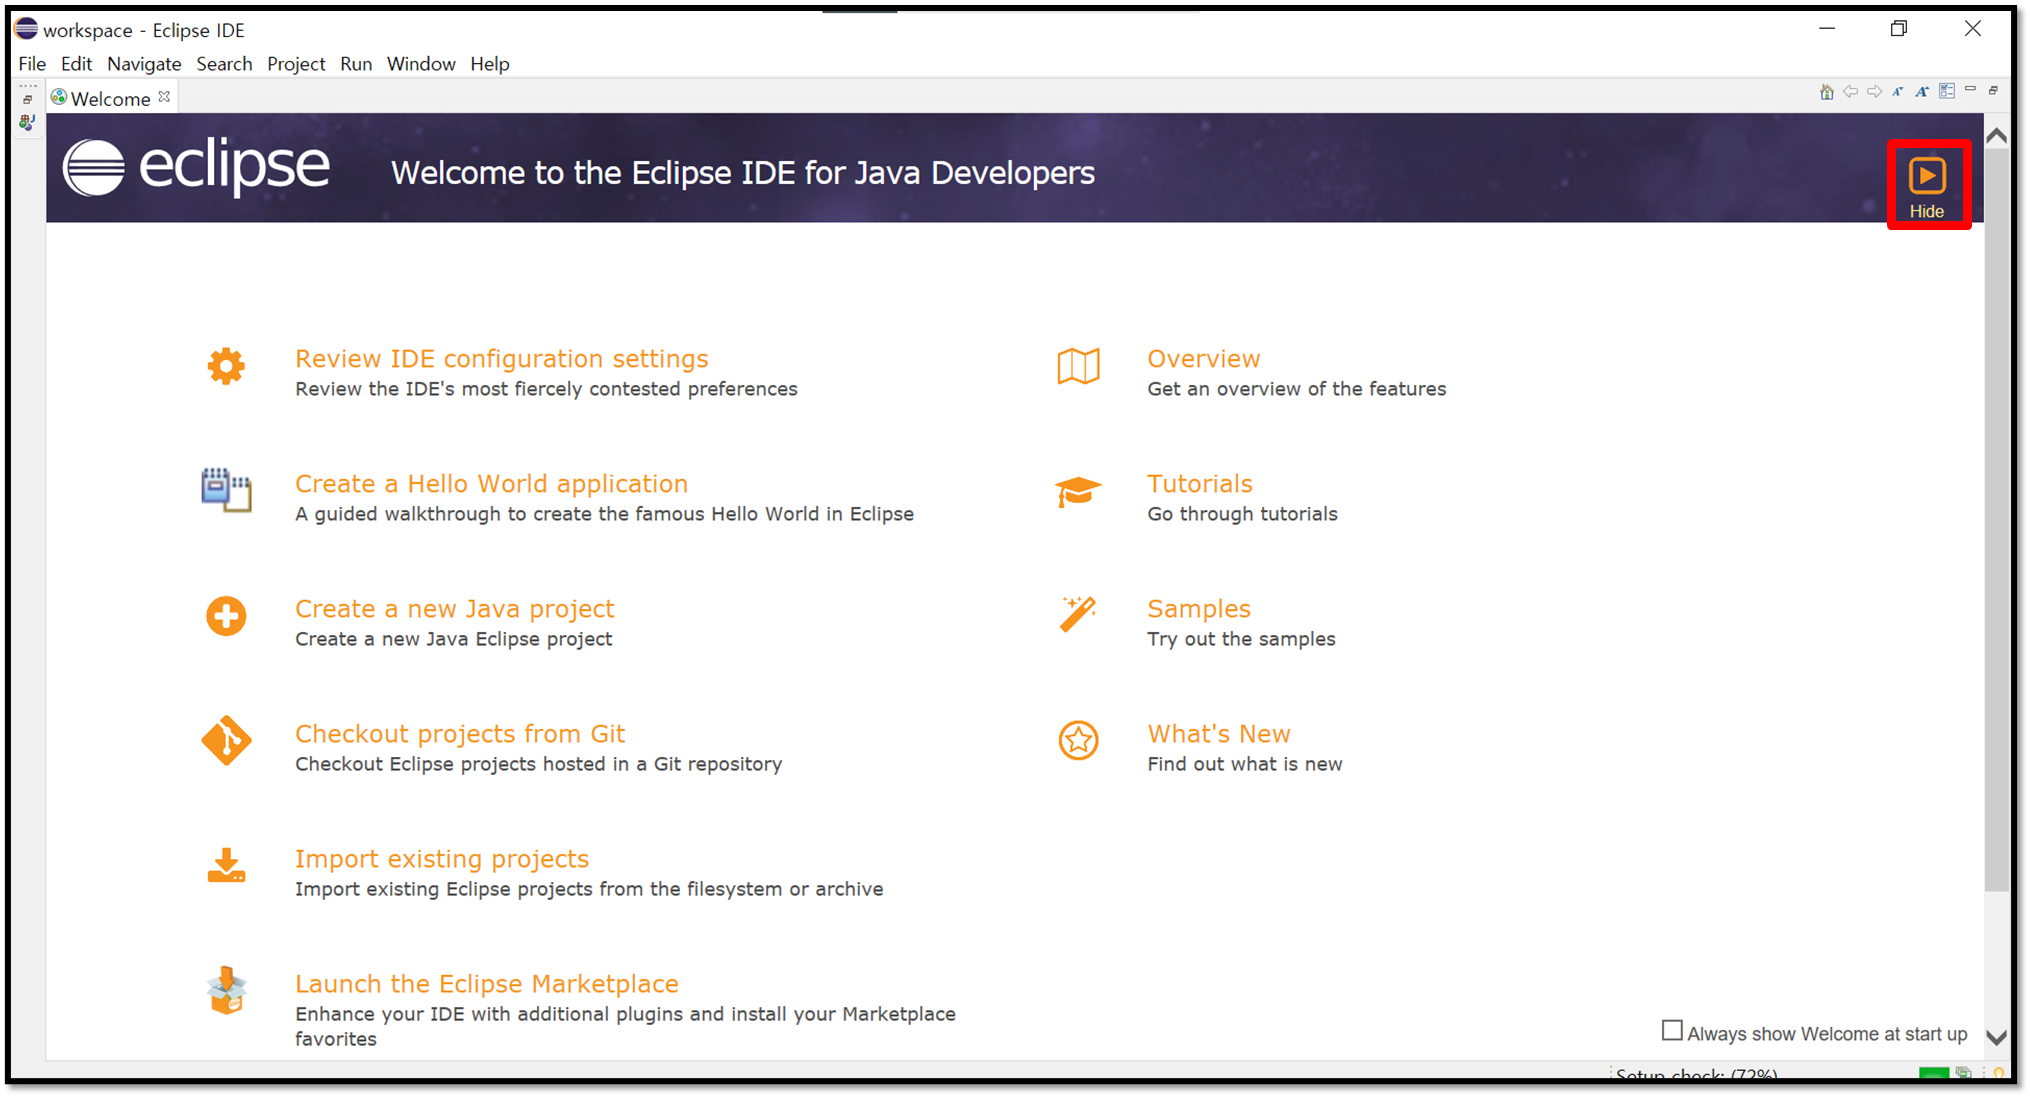The image size is (2030, 1097).
Task: Enable Always show Welcome at start up
Action: 1672,1031
